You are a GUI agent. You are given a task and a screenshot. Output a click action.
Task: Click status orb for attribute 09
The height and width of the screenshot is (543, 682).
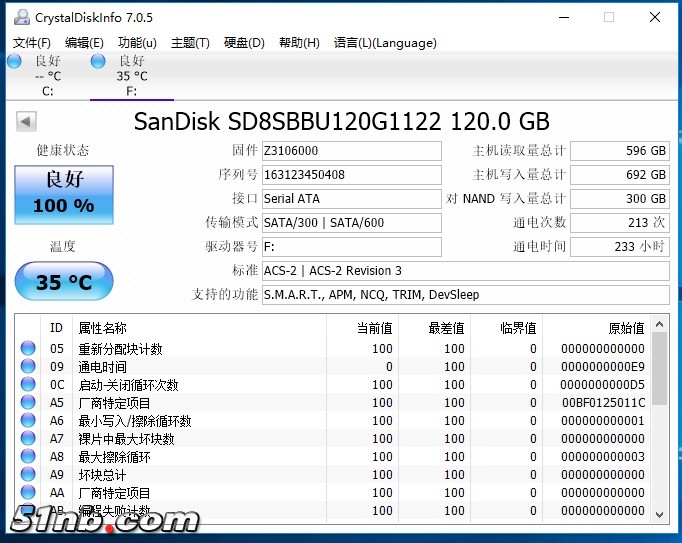pos(28,366)
